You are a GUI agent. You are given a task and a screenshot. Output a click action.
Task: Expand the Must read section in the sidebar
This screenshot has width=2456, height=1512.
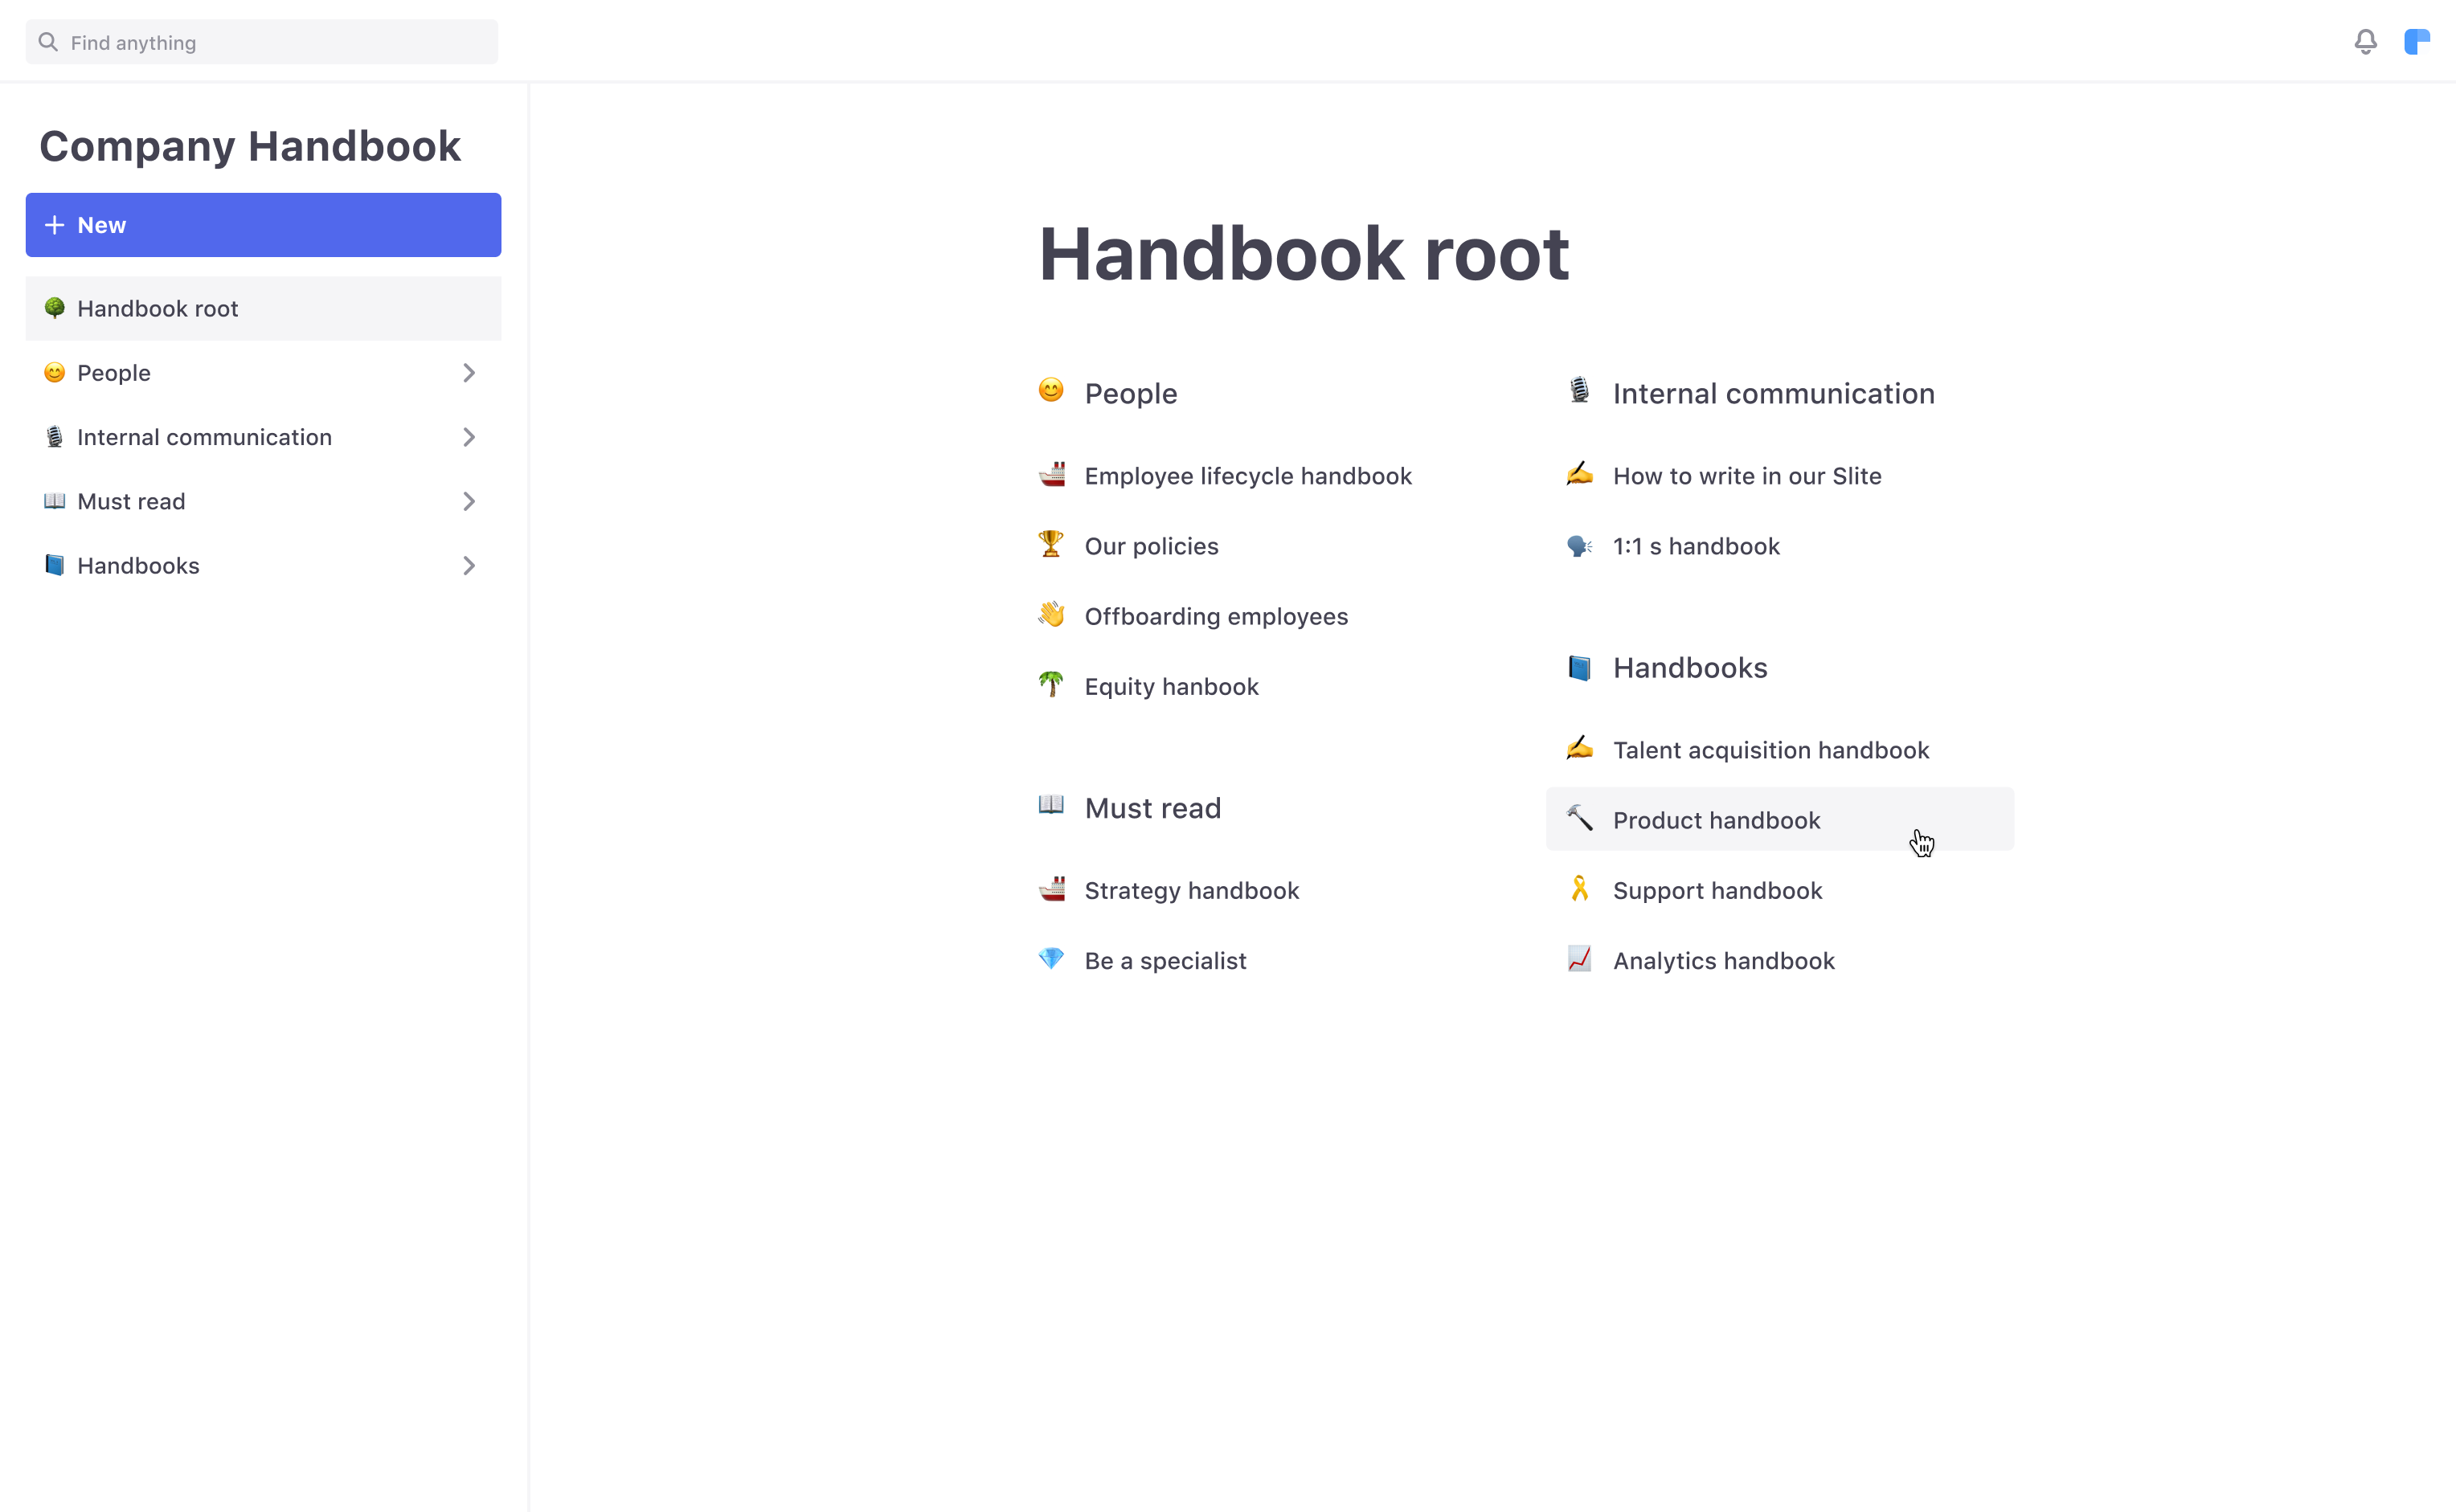pos(468,501)
